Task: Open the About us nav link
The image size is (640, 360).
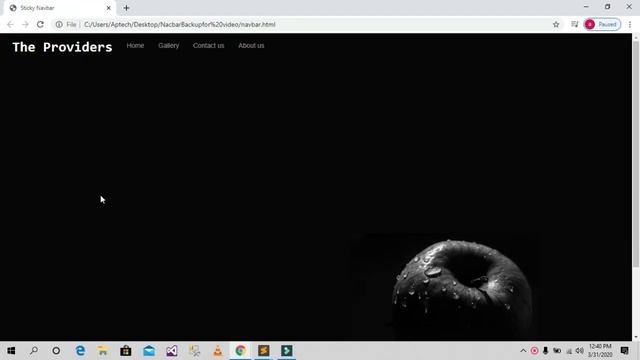Action: tap(251, 45)
